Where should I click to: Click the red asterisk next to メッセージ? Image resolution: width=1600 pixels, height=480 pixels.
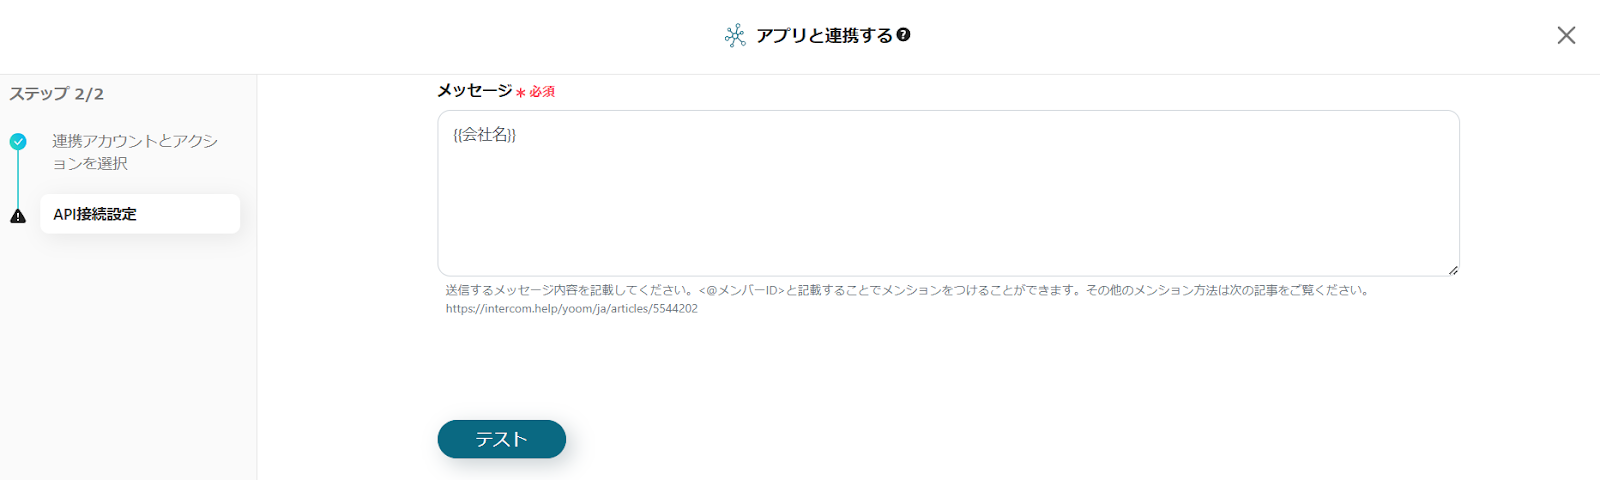coord(521,93)
